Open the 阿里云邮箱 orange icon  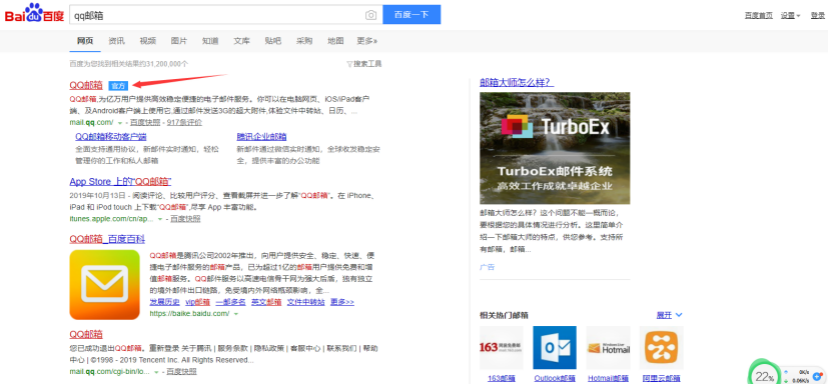coord(662,347)
